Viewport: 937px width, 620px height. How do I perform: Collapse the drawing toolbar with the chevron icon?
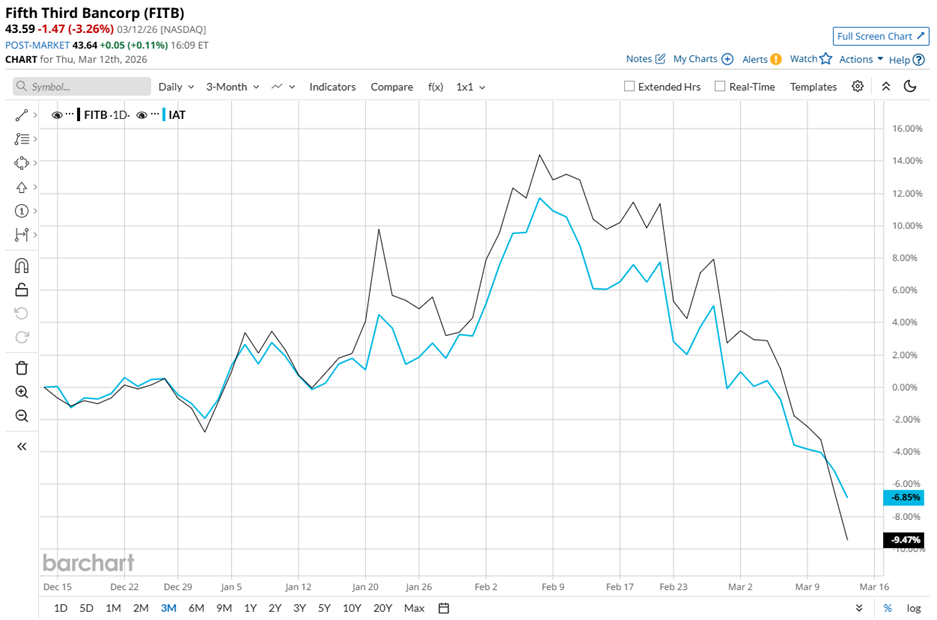tap(19, 447)
